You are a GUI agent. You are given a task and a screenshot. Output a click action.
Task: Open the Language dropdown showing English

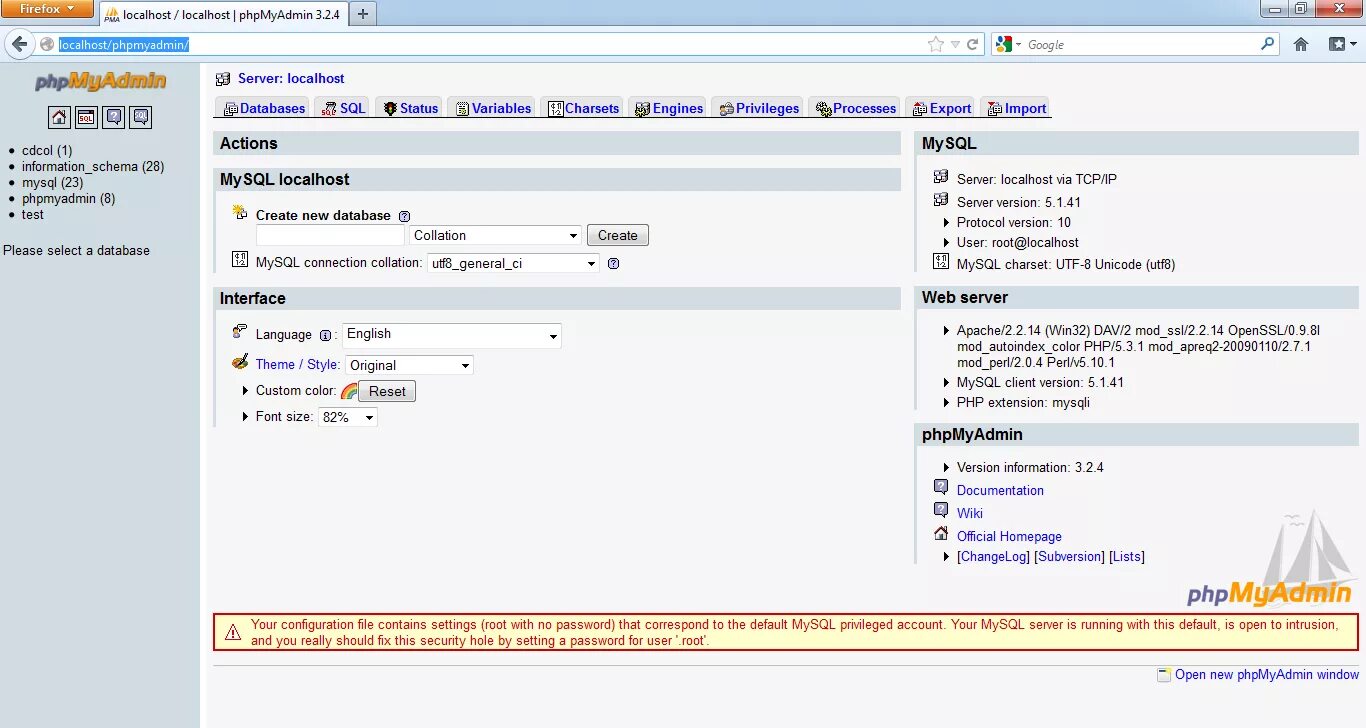452,335
